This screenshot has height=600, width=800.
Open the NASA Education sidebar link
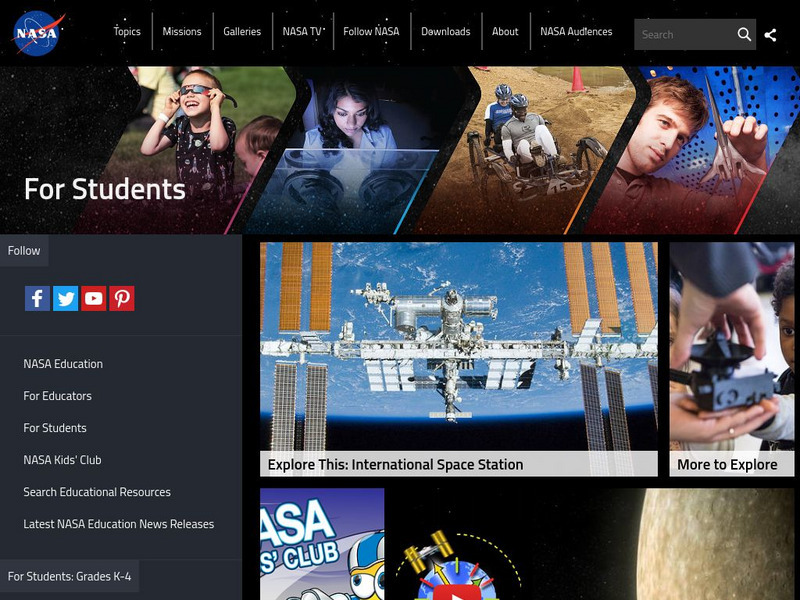63,364
